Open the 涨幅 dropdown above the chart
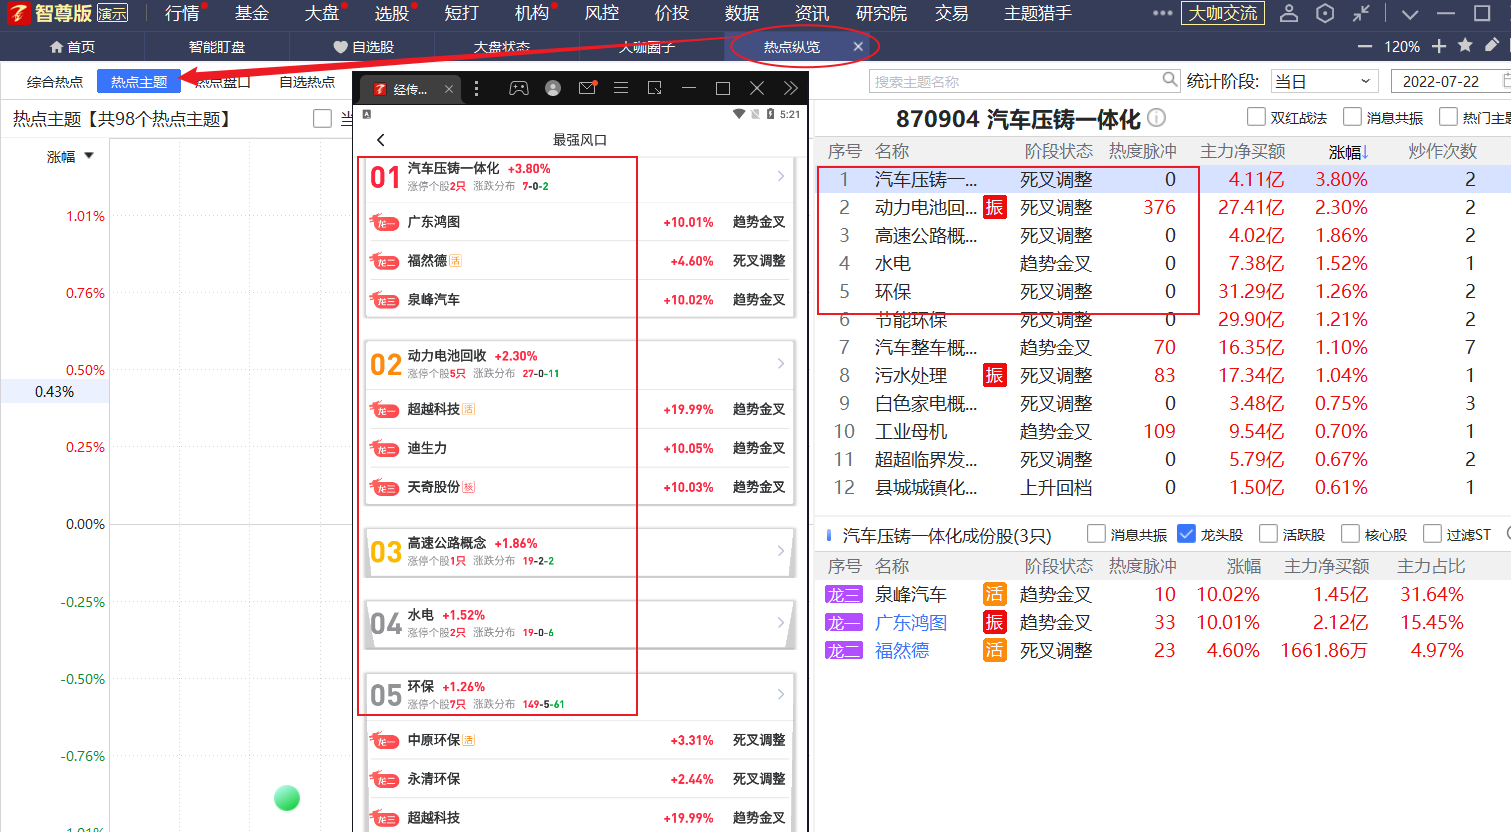1511x832 pixels. (x=70, y=156)
